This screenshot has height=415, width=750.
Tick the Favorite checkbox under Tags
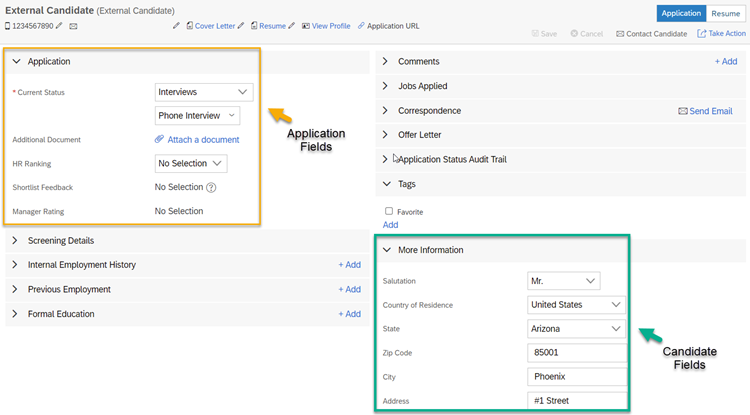389,211
